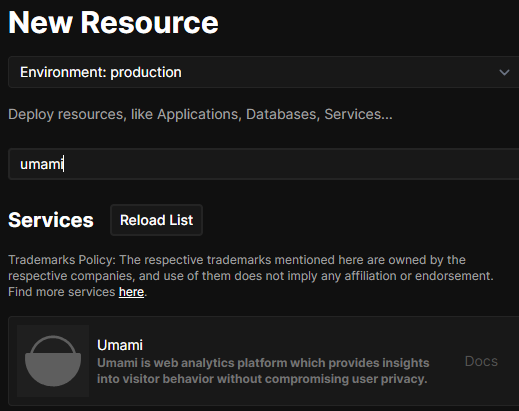Viewport: 519px width, 411px height.
Task: Click the Trademarks Policy notice text
Action: click(251, 276)
